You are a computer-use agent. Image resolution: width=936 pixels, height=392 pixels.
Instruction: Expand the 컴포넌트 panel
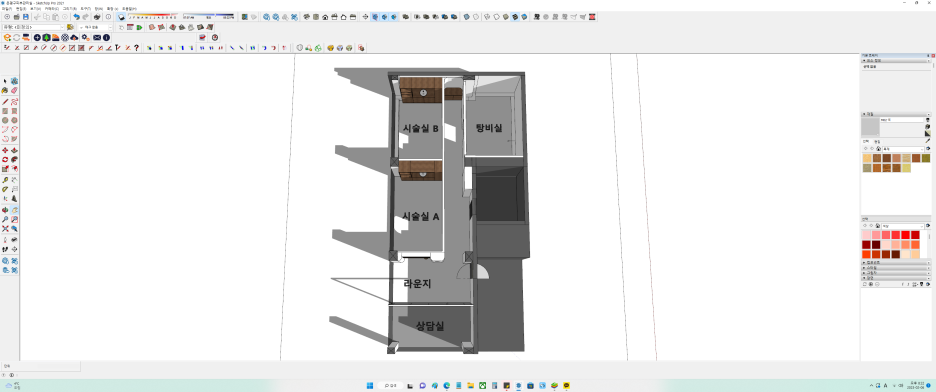tap(895, 262)
